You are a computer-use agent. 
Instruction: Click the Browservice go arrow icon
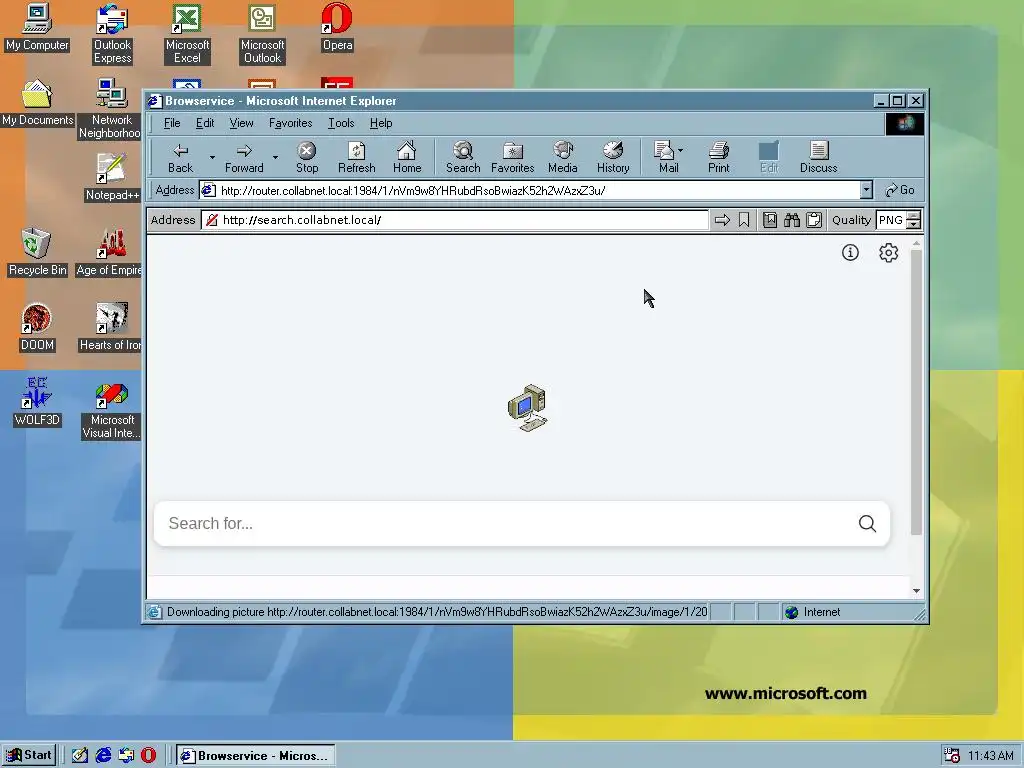click(x=722, y=220)
